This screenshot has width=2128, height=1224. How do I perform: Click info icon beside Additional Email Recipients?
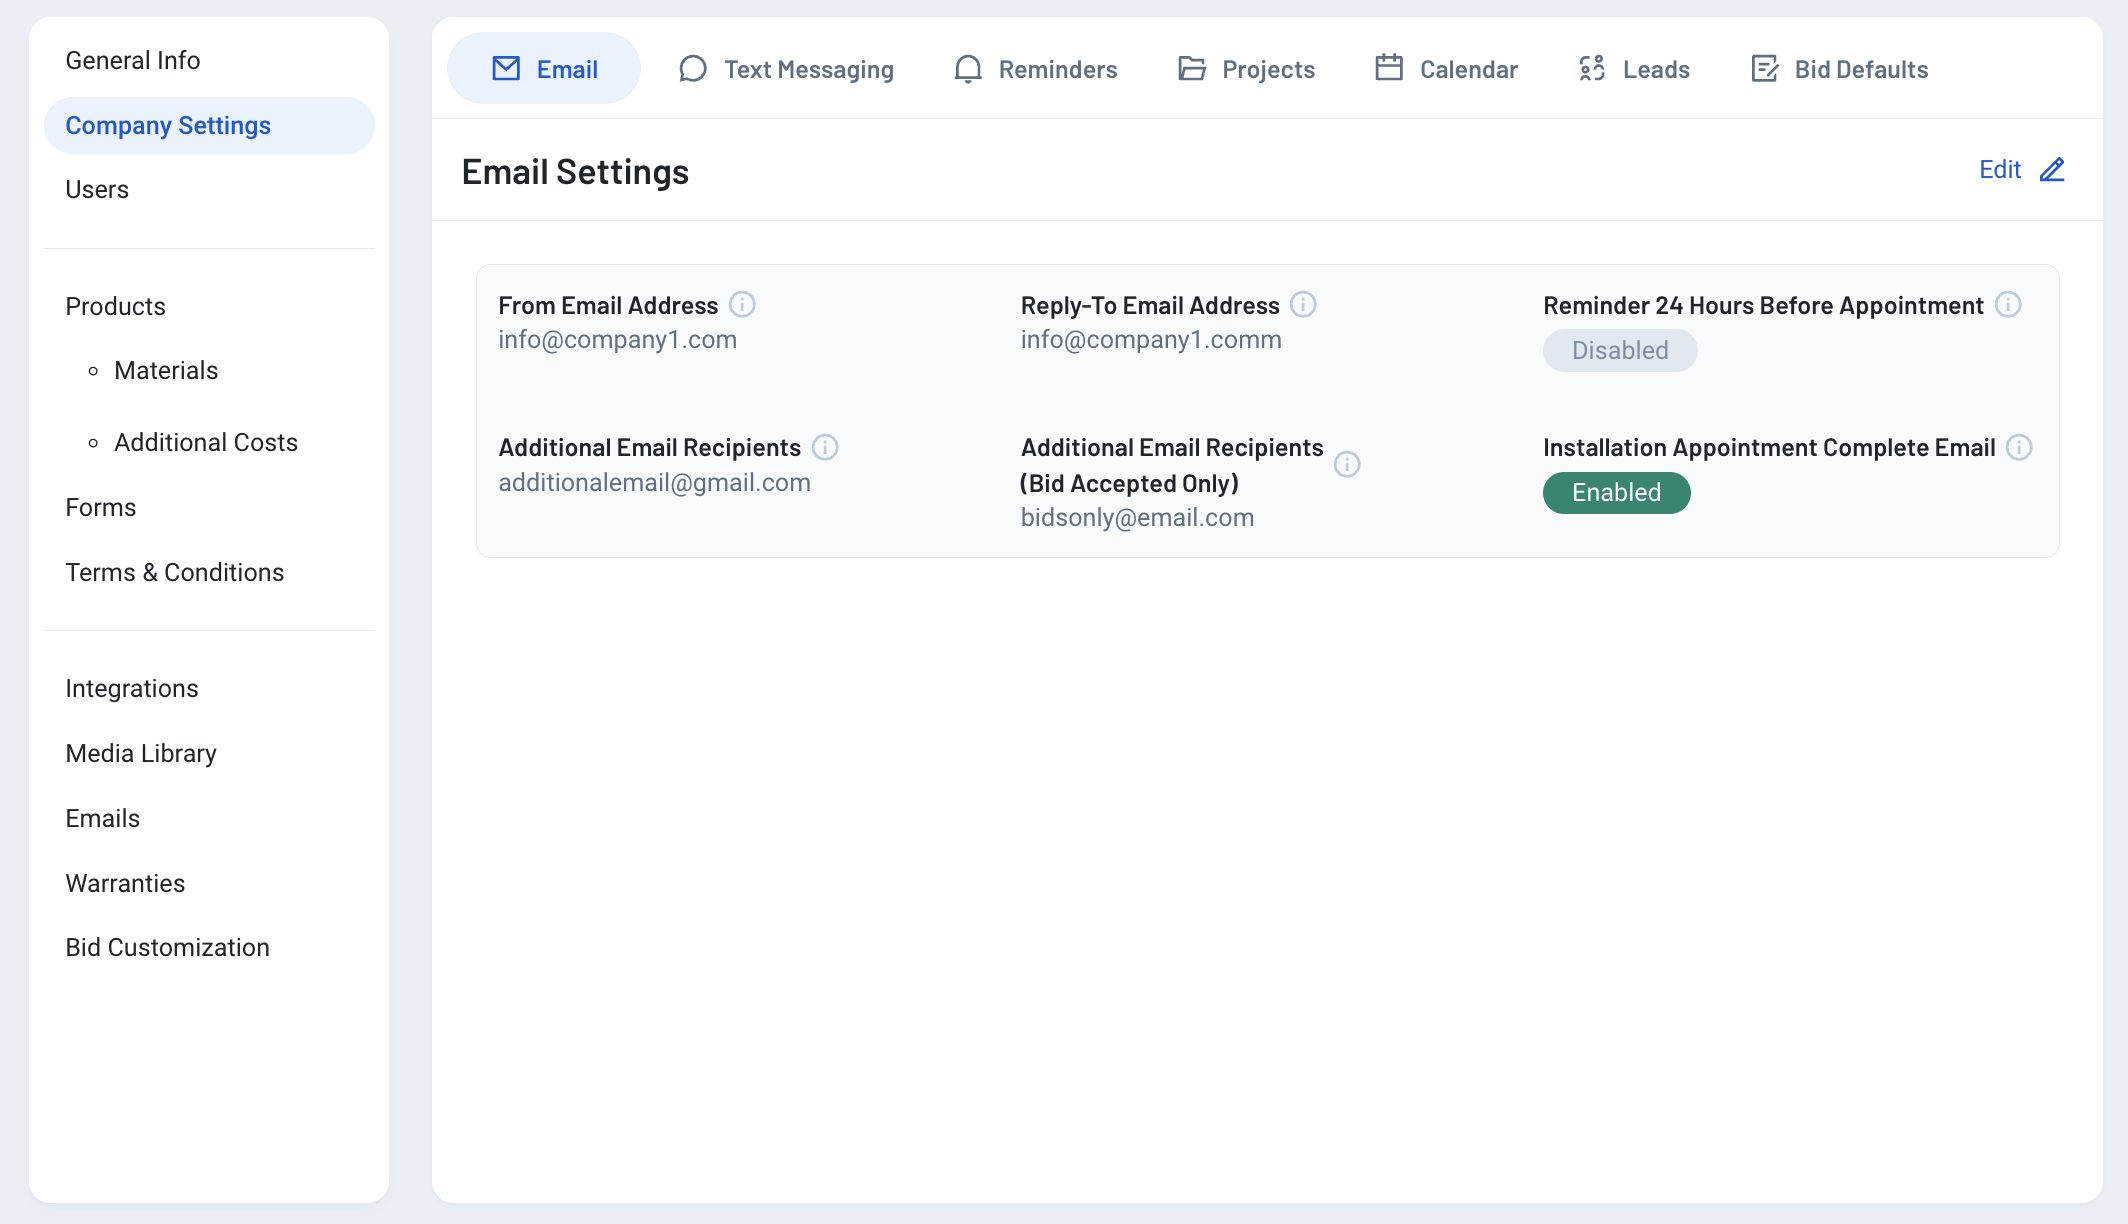[825, 447]
